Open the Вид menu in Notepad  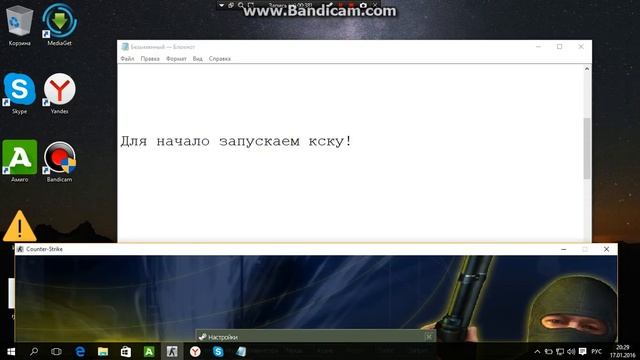click(x=198, y=59)
